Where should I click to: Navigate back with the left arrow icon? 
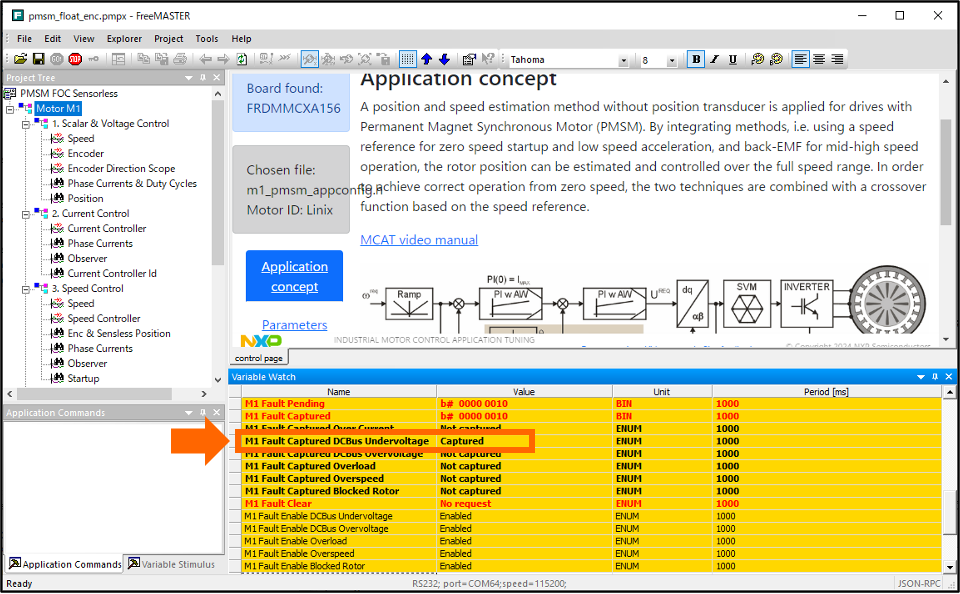pos(206,59)
